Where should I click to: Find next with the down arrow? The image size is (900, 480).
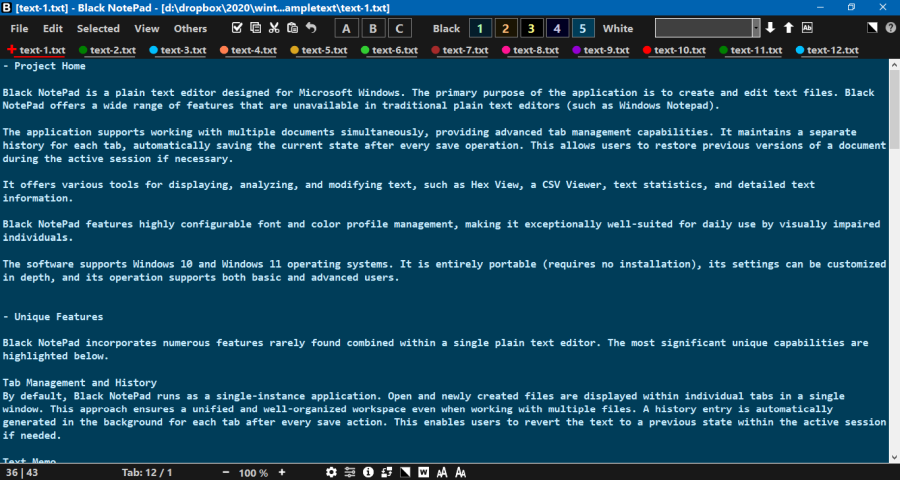coord(770,28)
